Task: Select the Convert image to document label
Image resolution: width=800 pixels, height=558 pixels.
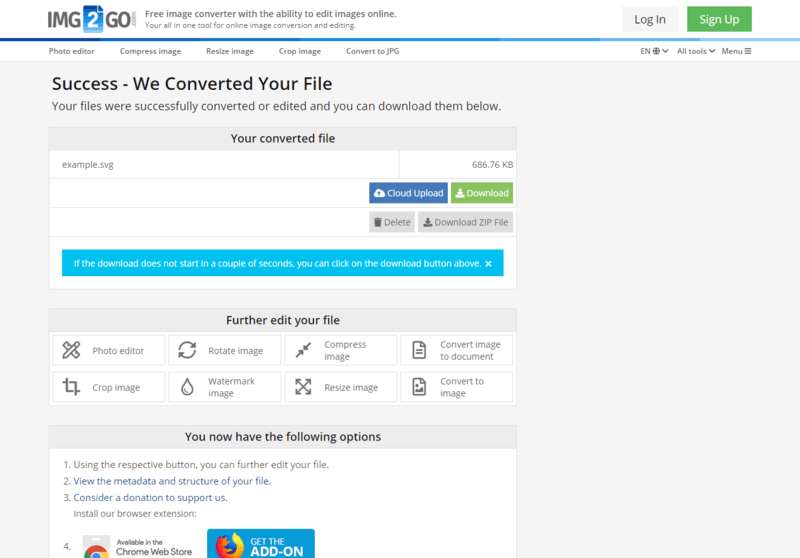Action: tap(470, 350)
